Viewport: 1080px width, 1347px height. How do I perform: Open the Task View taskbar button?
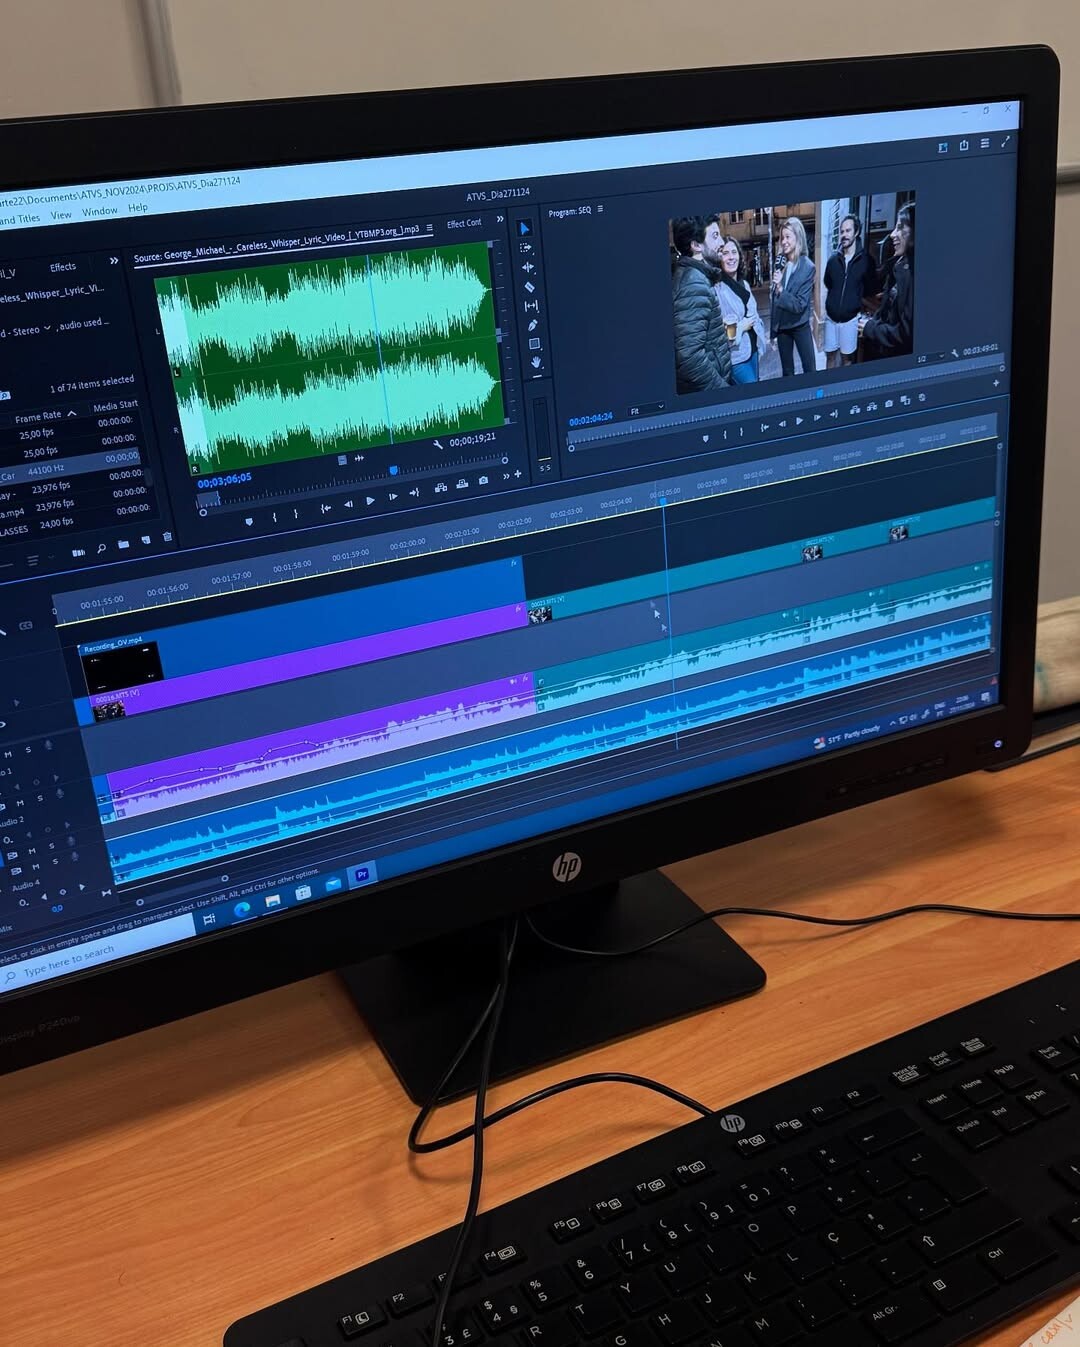click(x=209, y=920)
